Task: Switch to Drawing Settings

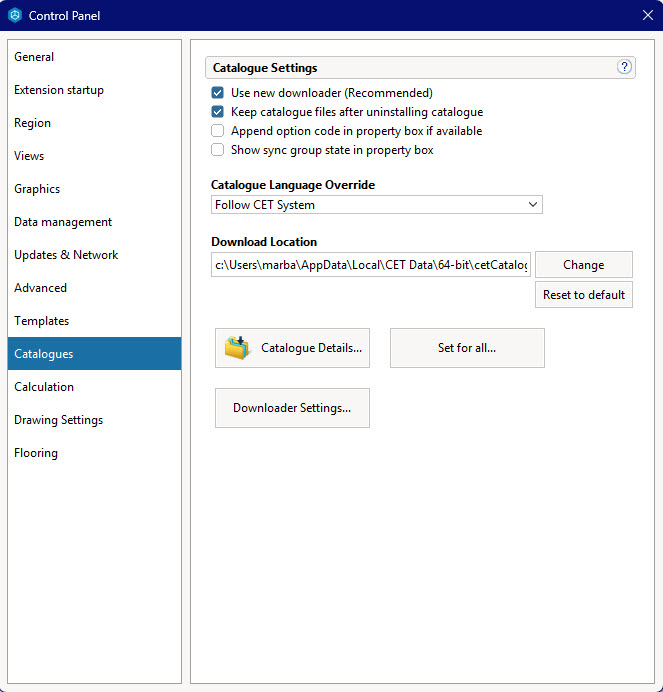Action: click(x=94, y=420)
